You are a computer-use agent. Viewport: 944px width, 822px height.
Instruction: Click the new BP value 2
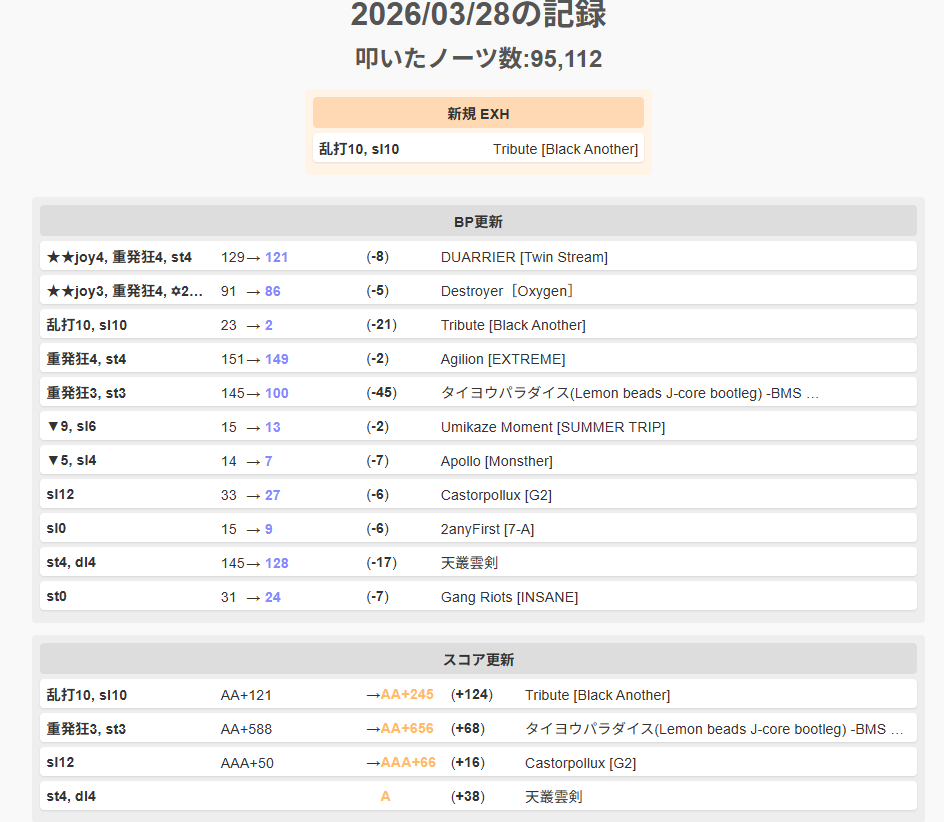click(269, 325)
